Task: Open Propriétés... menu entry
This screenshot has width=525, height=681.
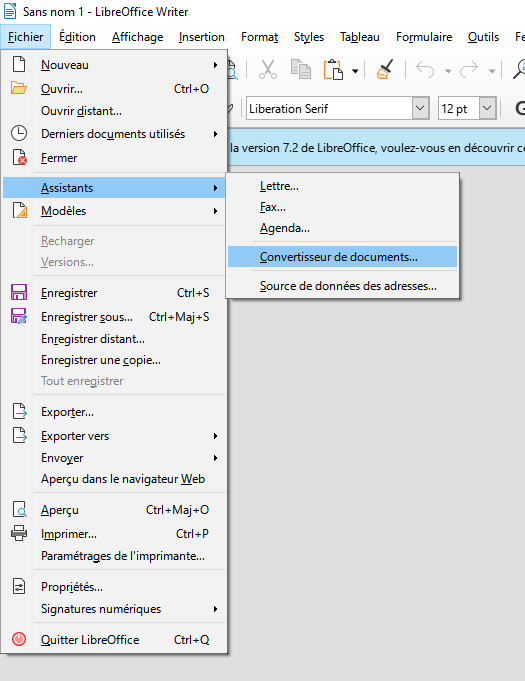Action: (114, 587)
